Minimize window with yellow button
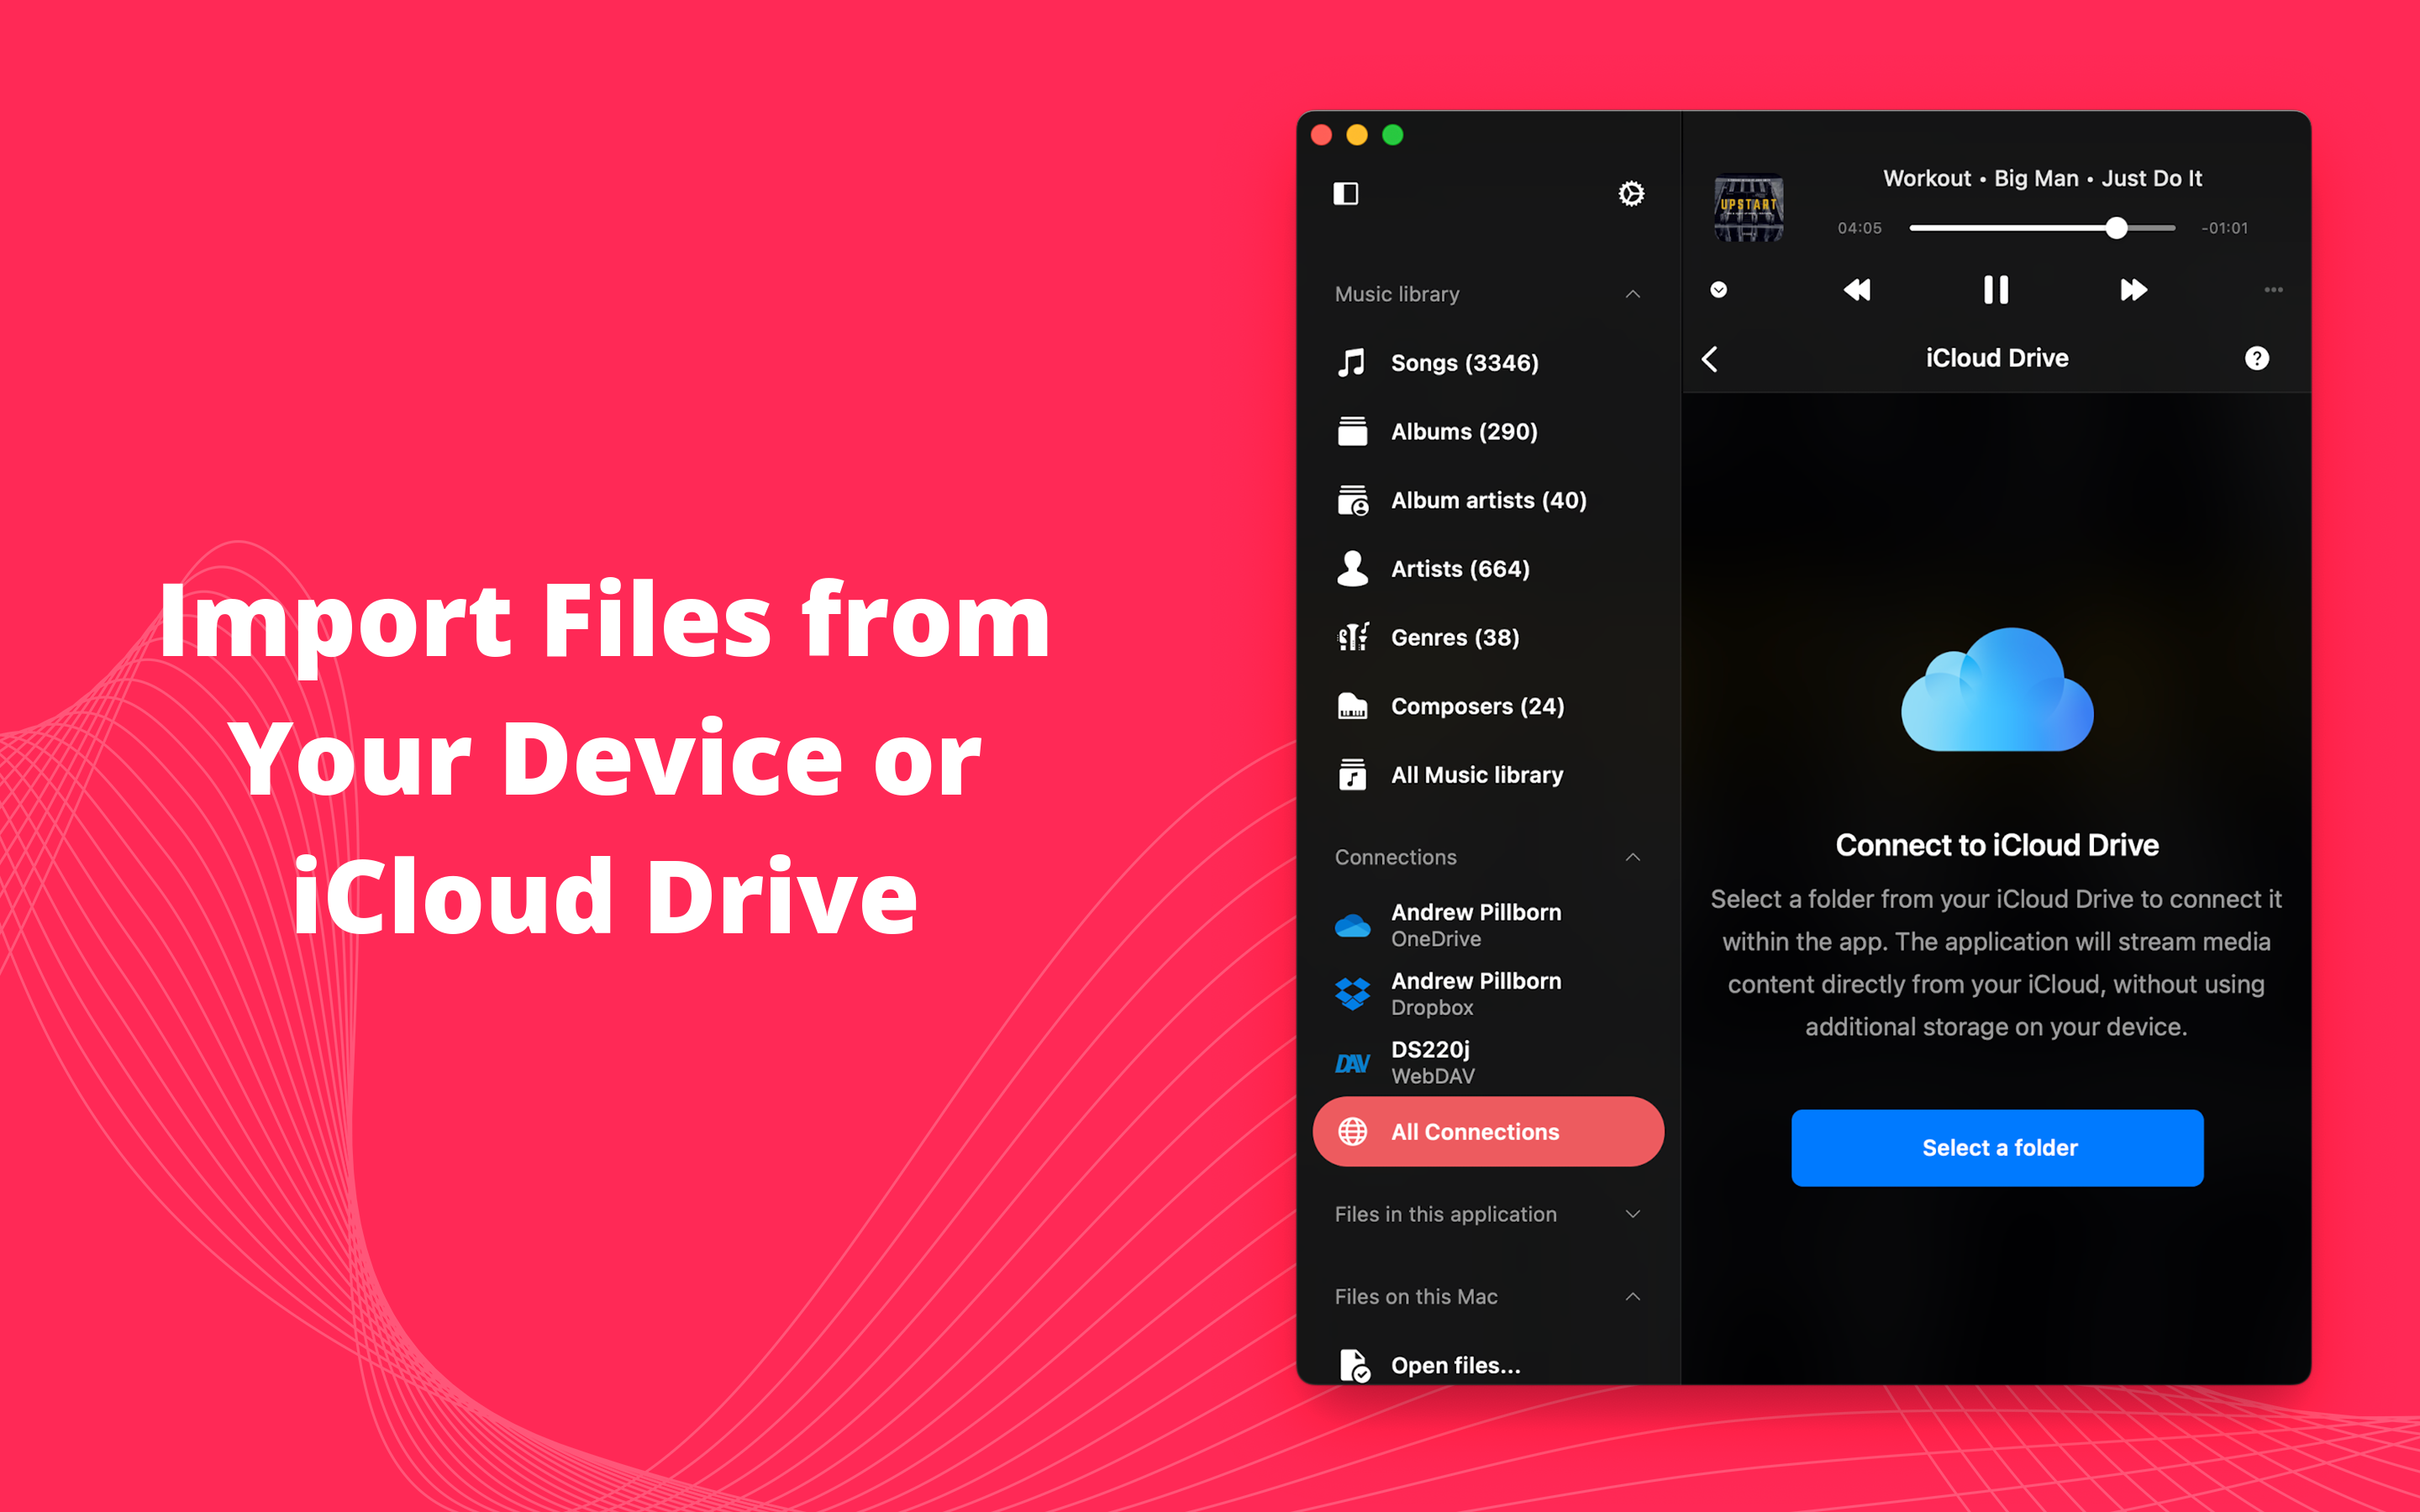The image size is (2420, 1512). tap(1357, 135)
